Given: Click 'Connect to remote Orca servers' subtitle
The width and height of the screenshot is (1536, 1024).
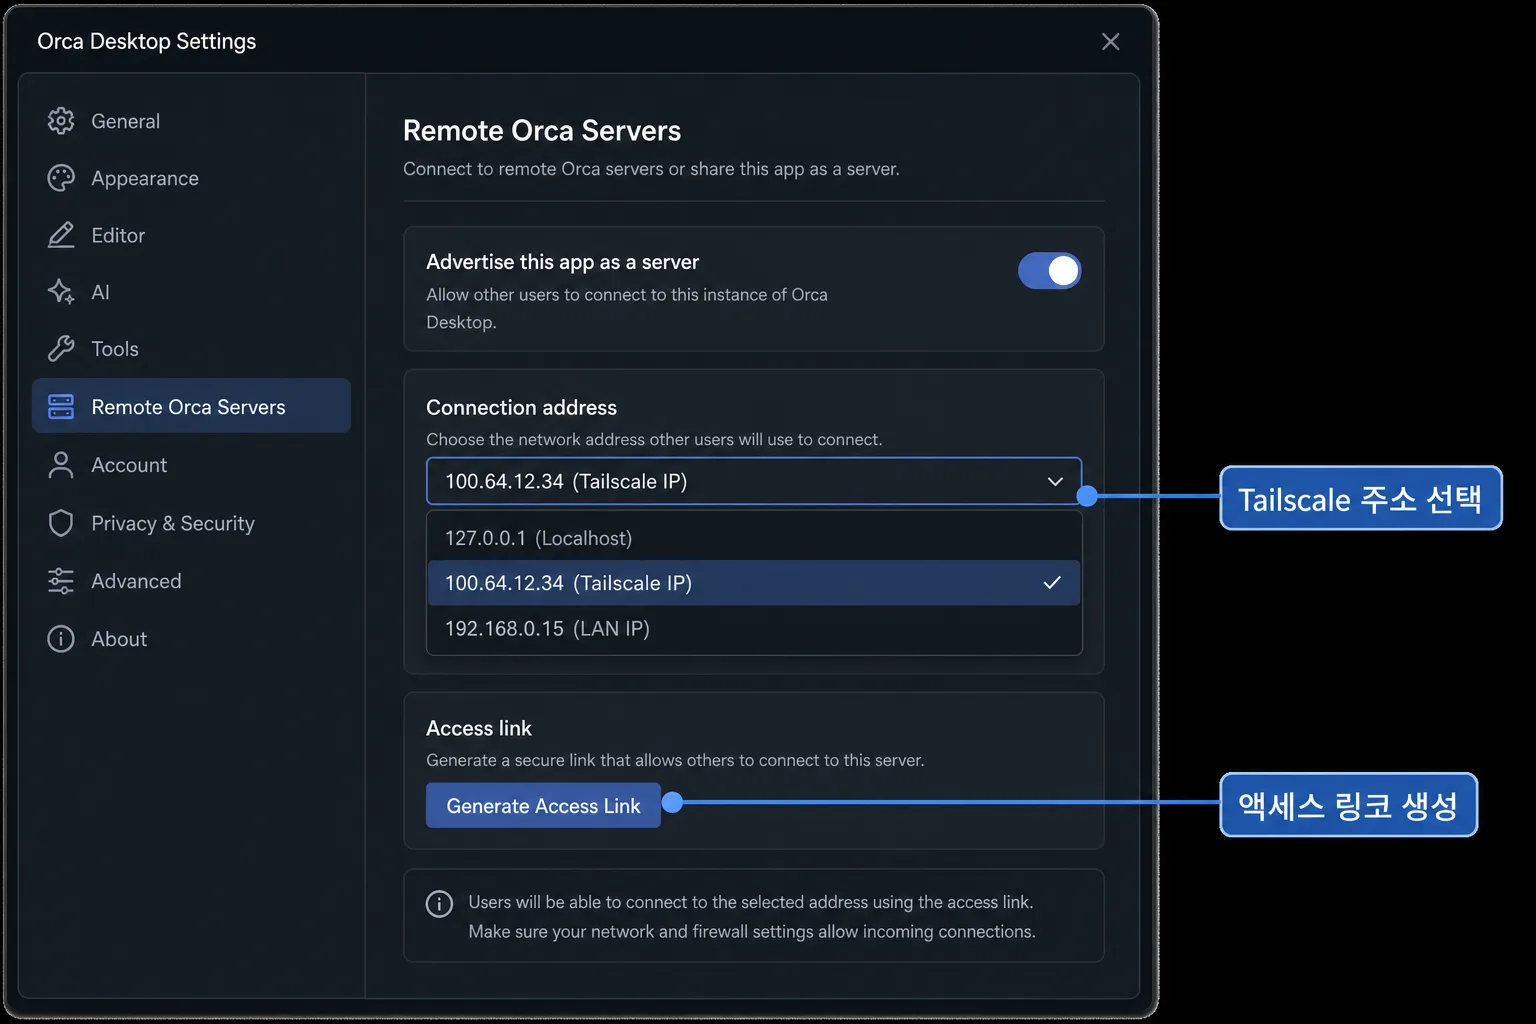Looking at the screenshot, I should point(651,169).
